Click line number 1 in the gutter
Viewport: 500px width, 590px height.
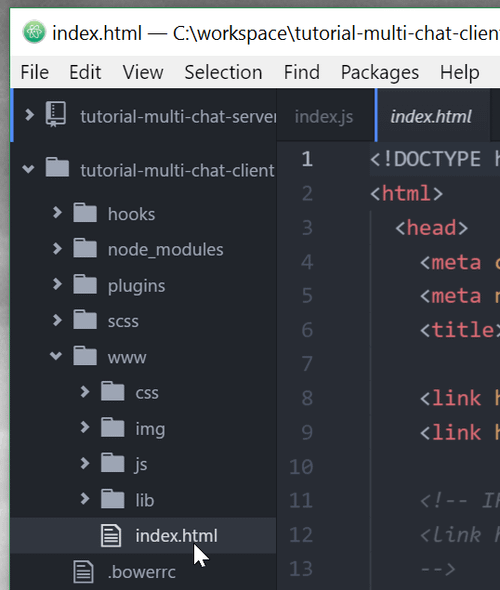pos(307,159)
